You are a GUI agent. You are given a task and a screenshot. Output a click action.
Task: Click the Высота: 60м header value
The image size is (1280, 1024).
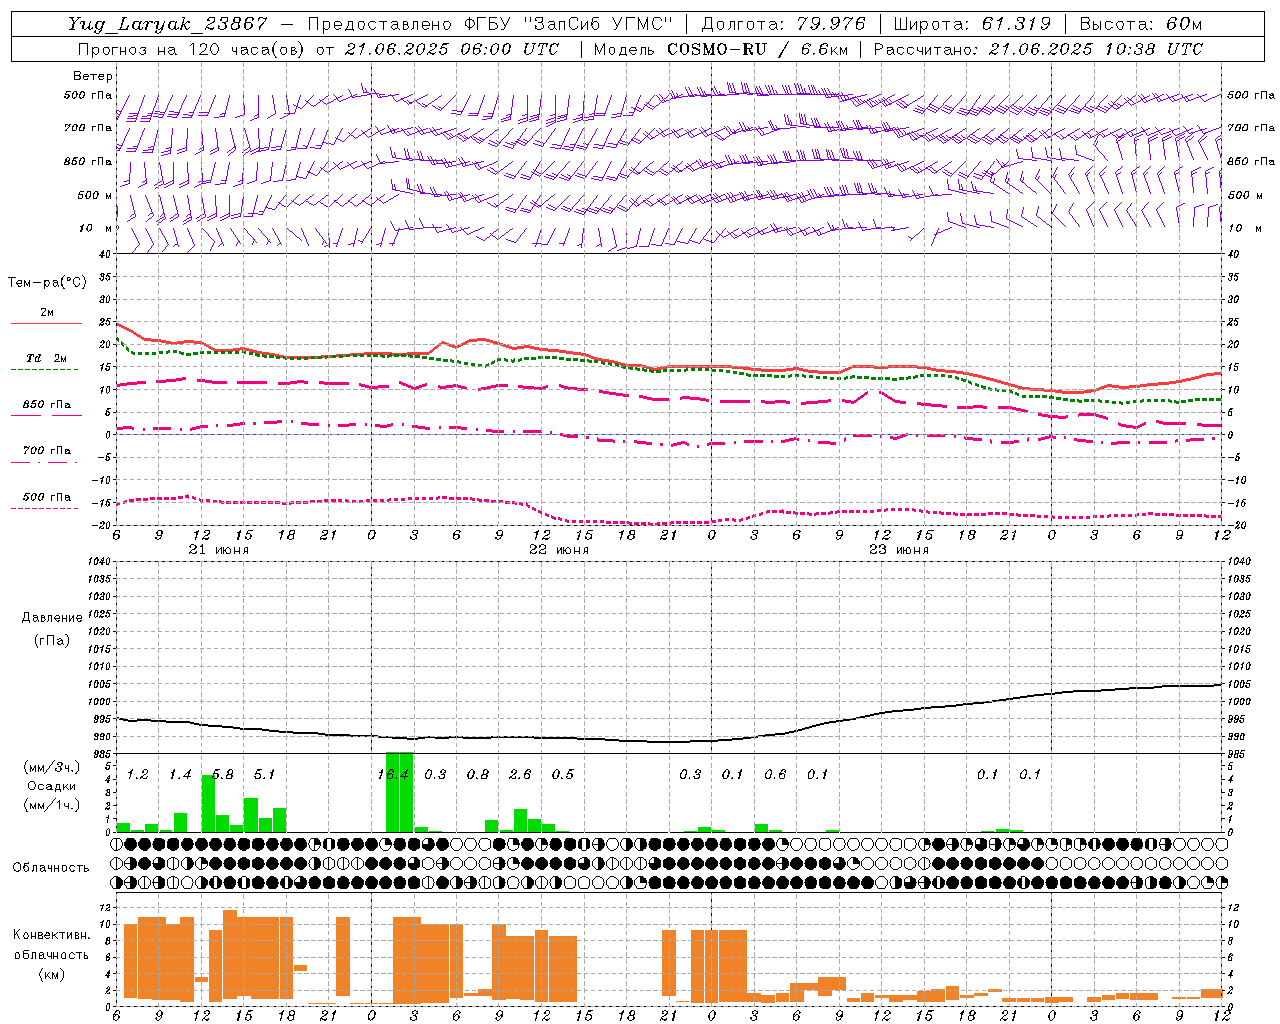point(1141,24)
